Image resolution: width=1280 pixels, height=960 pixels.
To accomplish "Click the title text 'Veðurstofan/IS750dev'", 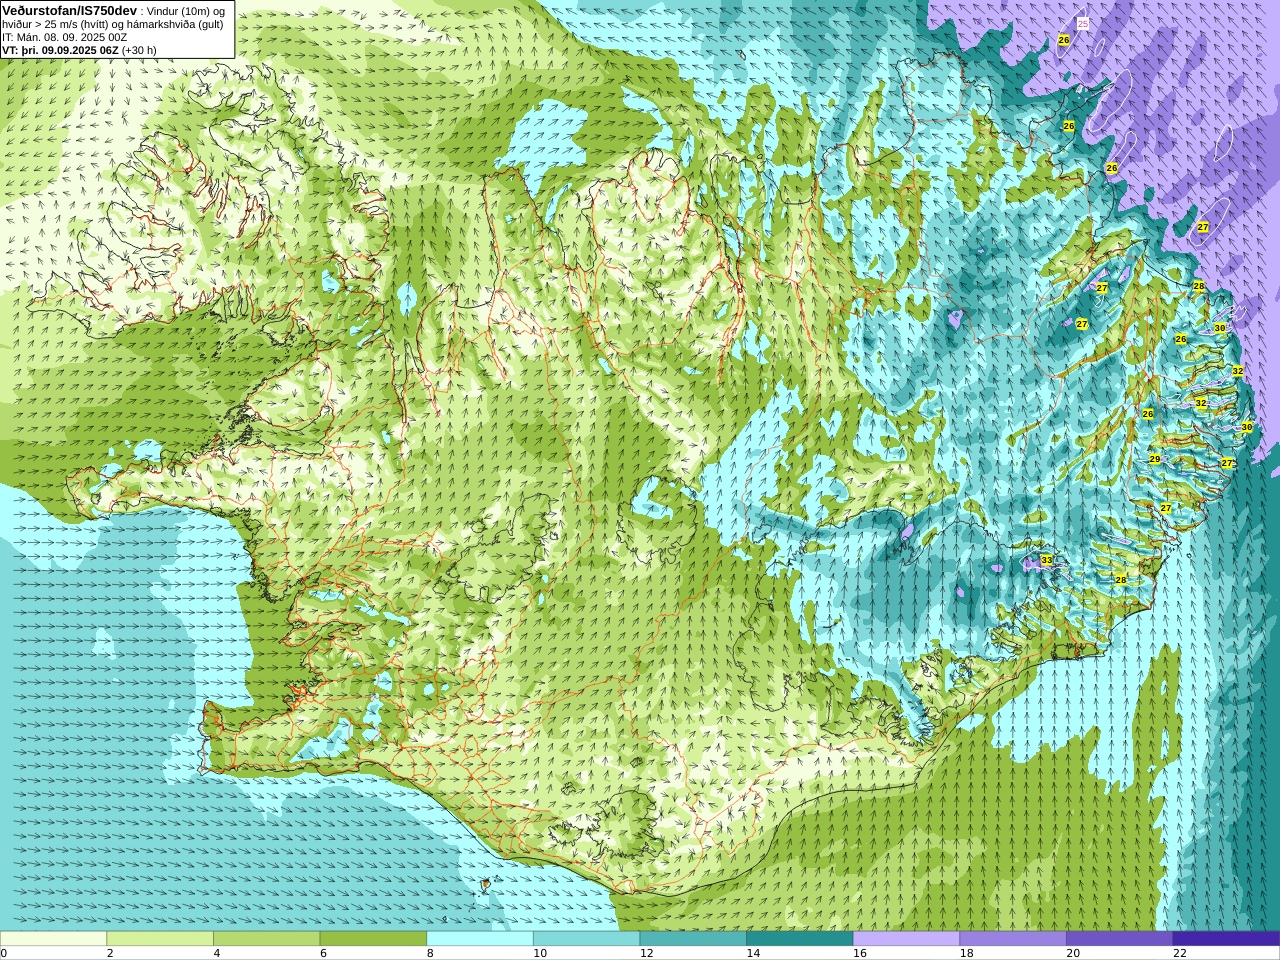I will [70, 10].
